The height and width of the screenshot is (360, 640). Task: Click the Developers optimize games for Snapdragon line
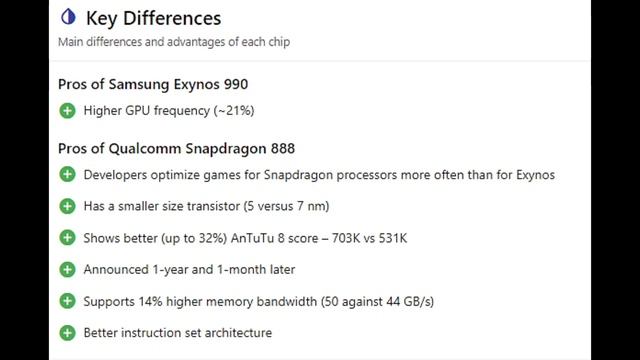319,175
